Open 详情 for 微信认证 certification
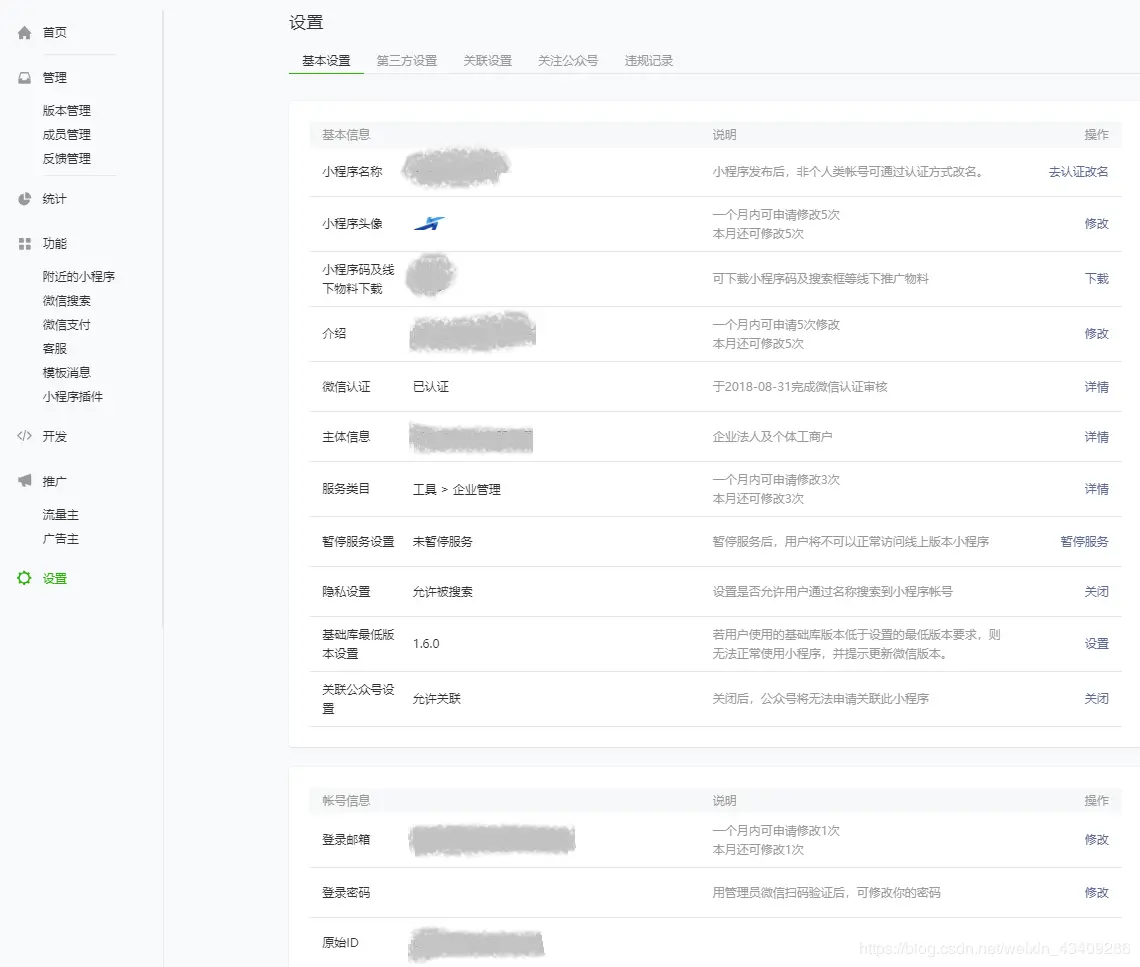Screen dimensions: 1140x967 pos(1096,386)
